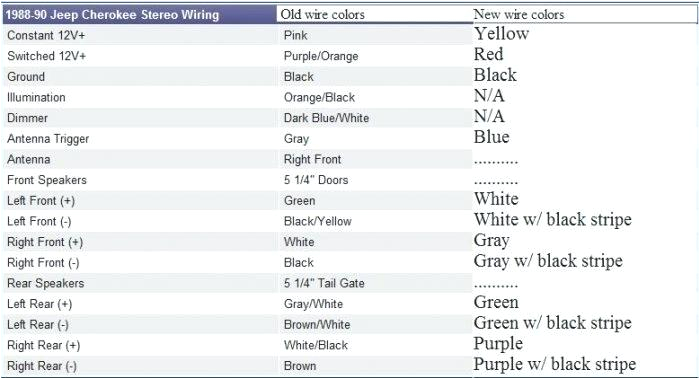Click the 'Yellow' new wire color
This screenshot has width=700, height=379.
click(502, 34)
